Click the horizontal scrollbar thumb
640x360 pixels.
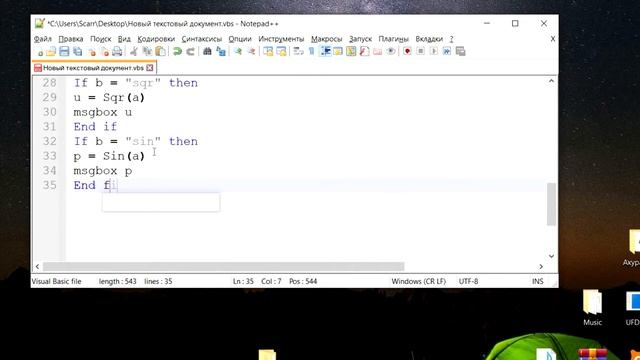[x=223, y=267]
